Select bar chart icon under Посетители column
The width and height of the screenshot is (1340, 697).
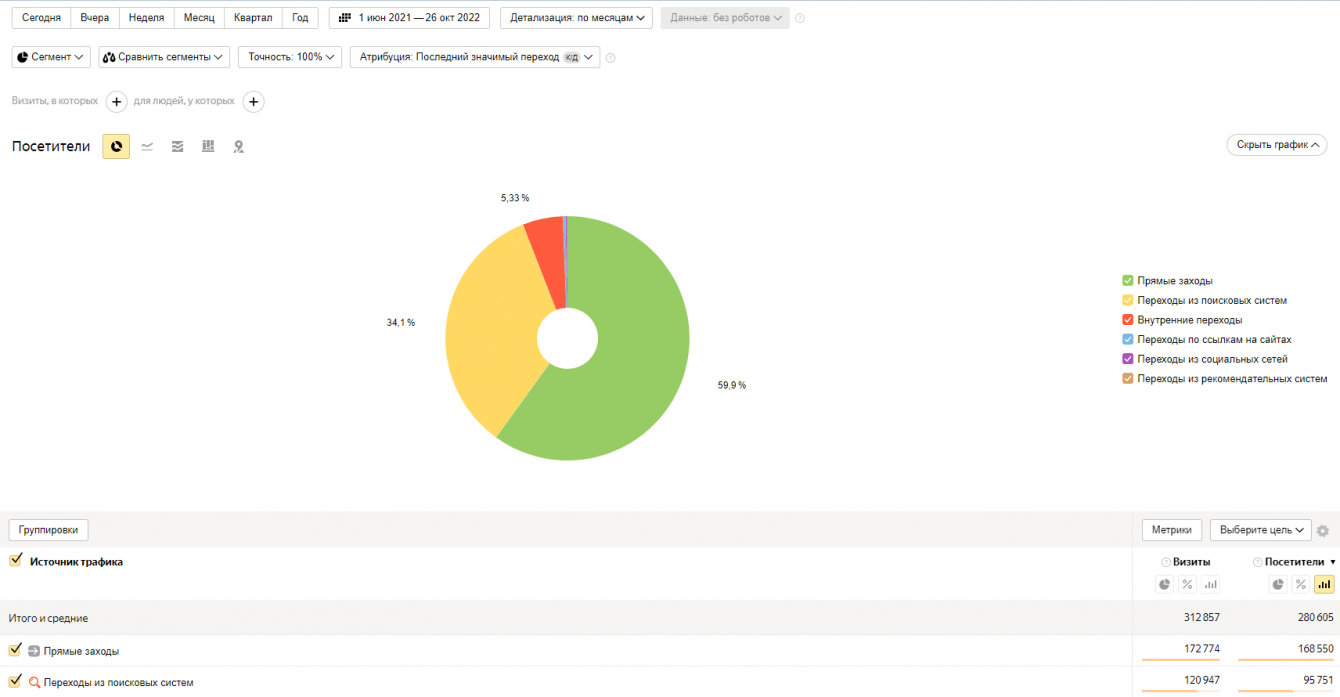coord(1324,584)
